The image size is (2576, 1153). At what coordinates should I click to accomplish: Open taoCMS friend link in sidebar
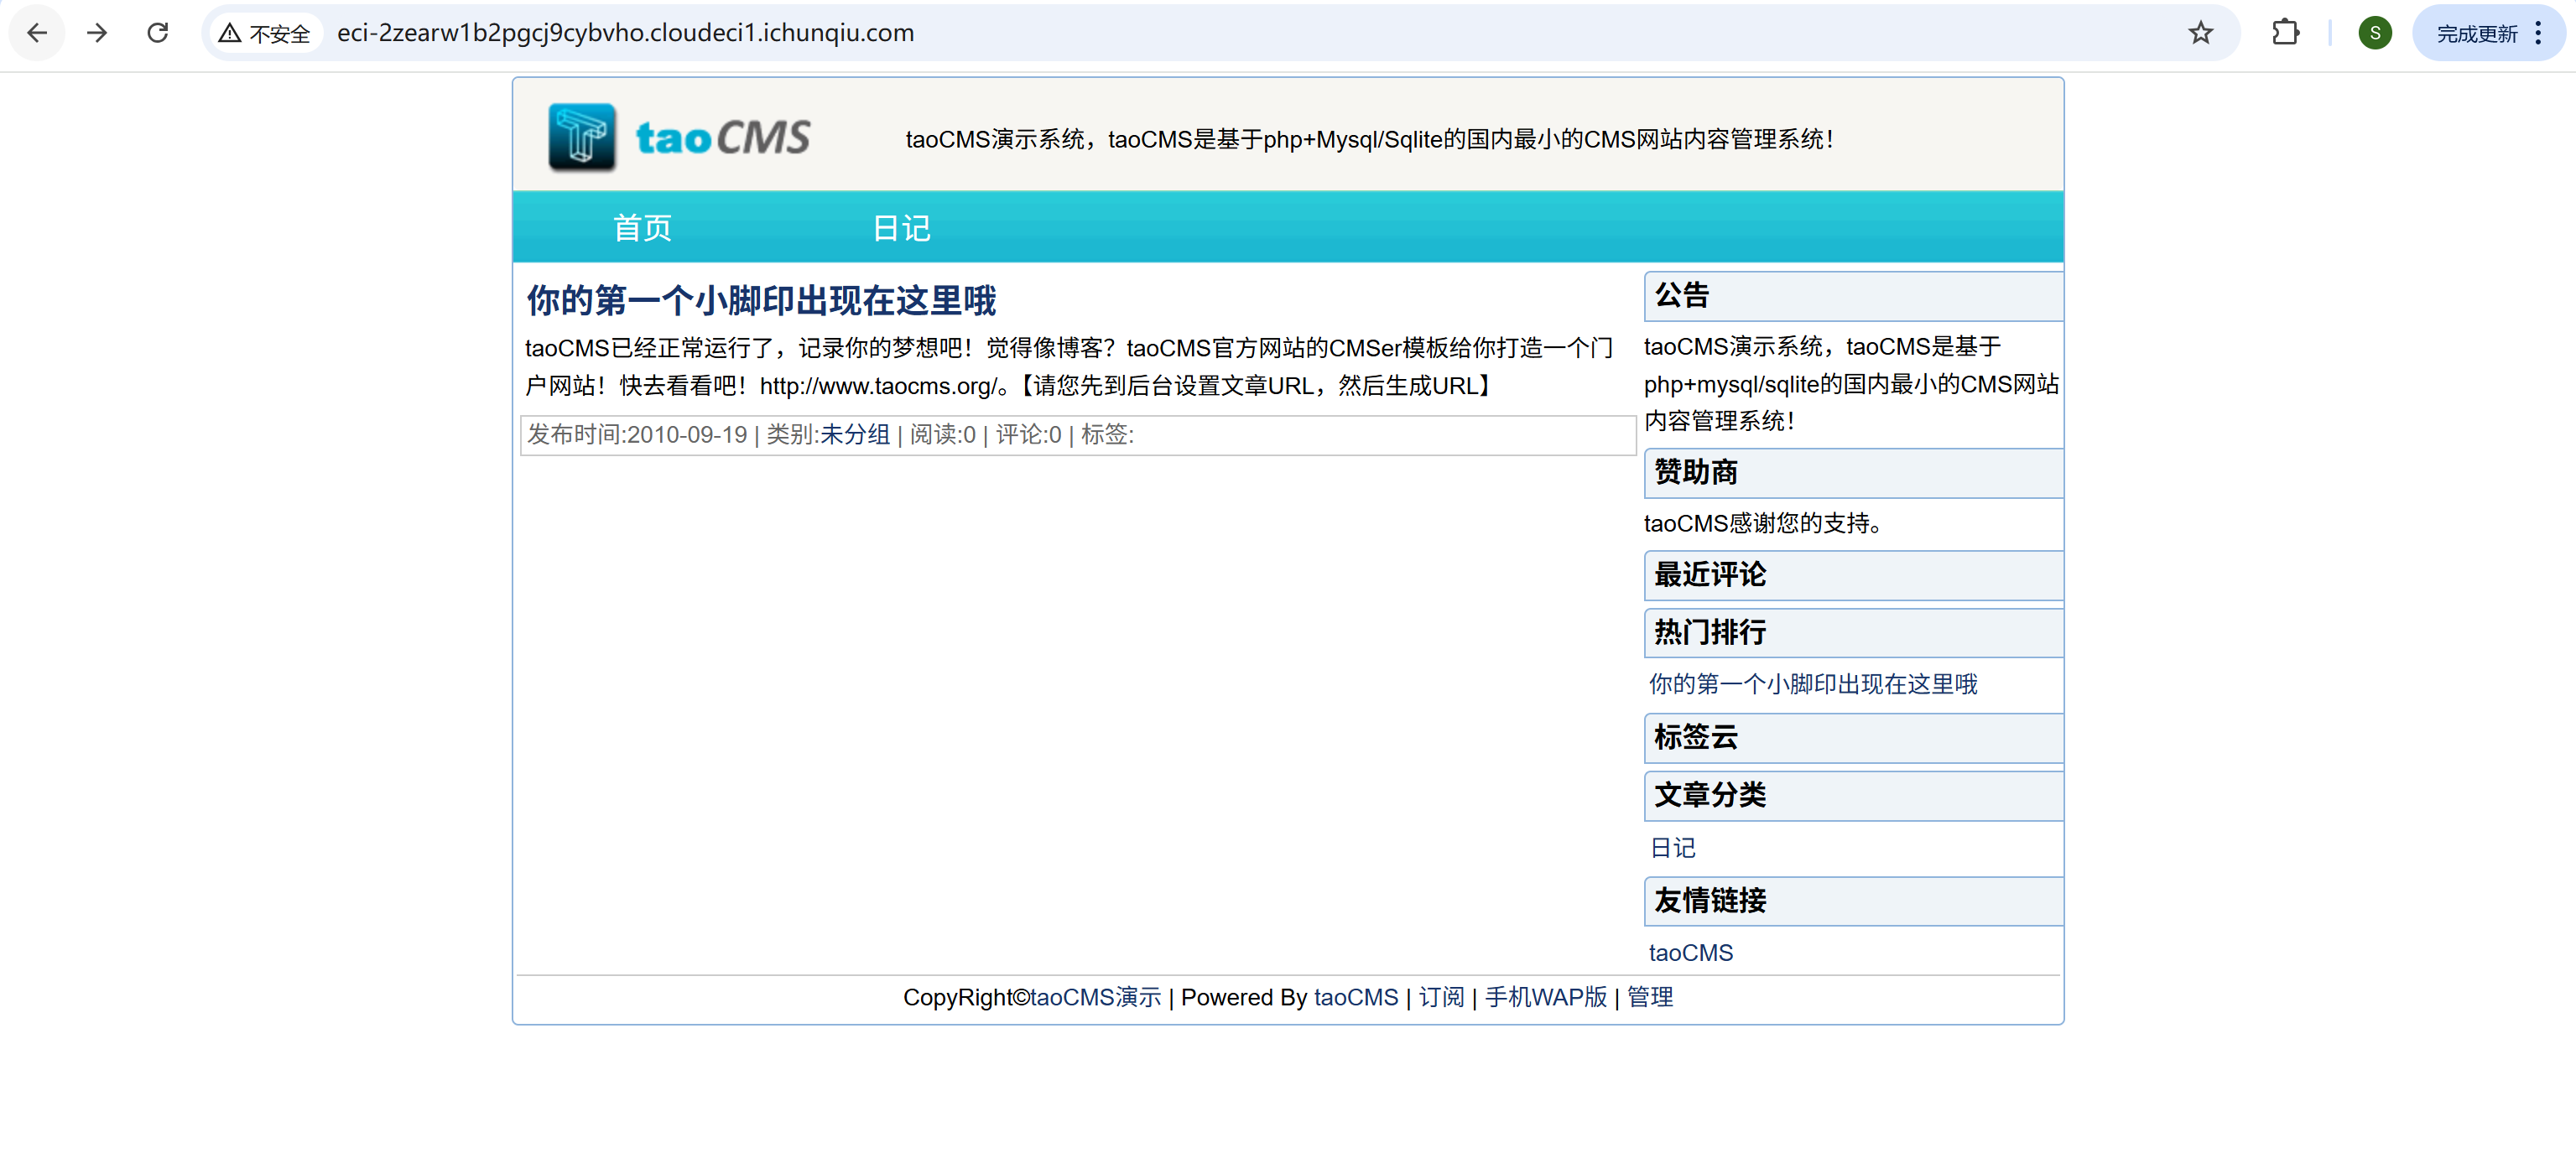1691,952
